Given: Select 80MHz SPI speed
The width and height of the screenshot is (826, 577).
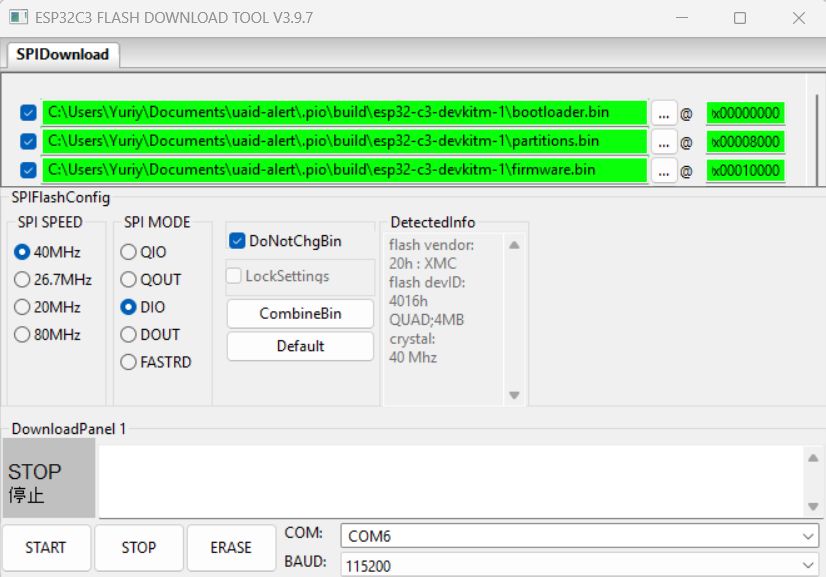Looking at the screenshot, I should pos(47,335).
